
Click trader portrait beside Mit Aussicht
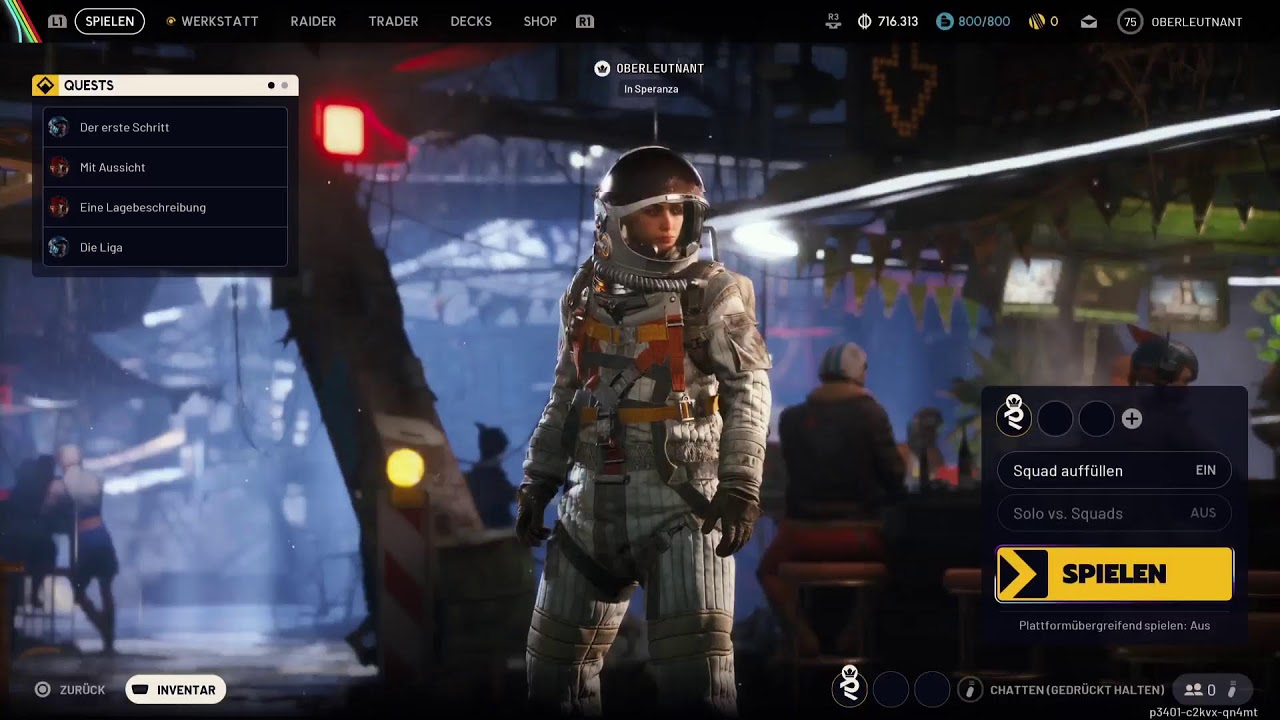[59, 167]
